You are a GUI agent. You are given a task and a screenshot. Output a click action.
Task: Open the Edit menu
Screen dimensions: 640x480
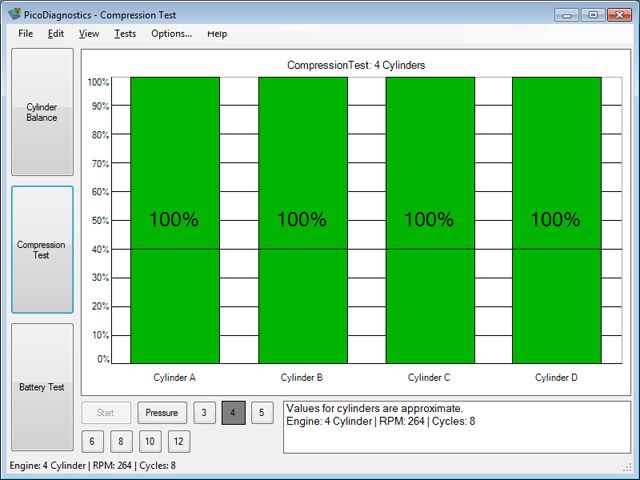pyautogui.click(x=56, y=33)
